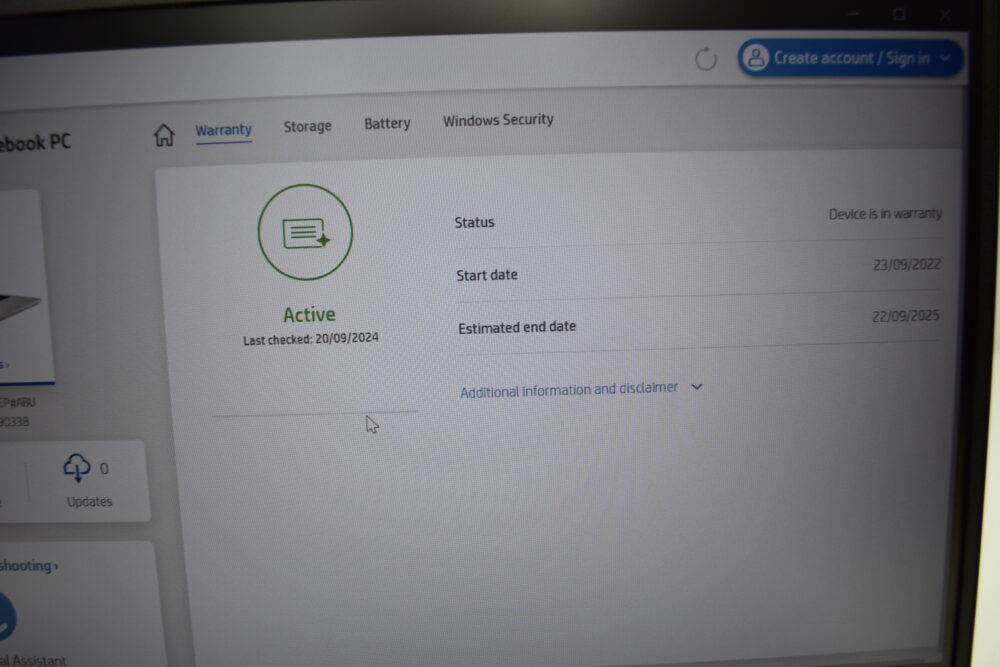
Task: Click the 'Start date' row label
Action: pos(487,275)
